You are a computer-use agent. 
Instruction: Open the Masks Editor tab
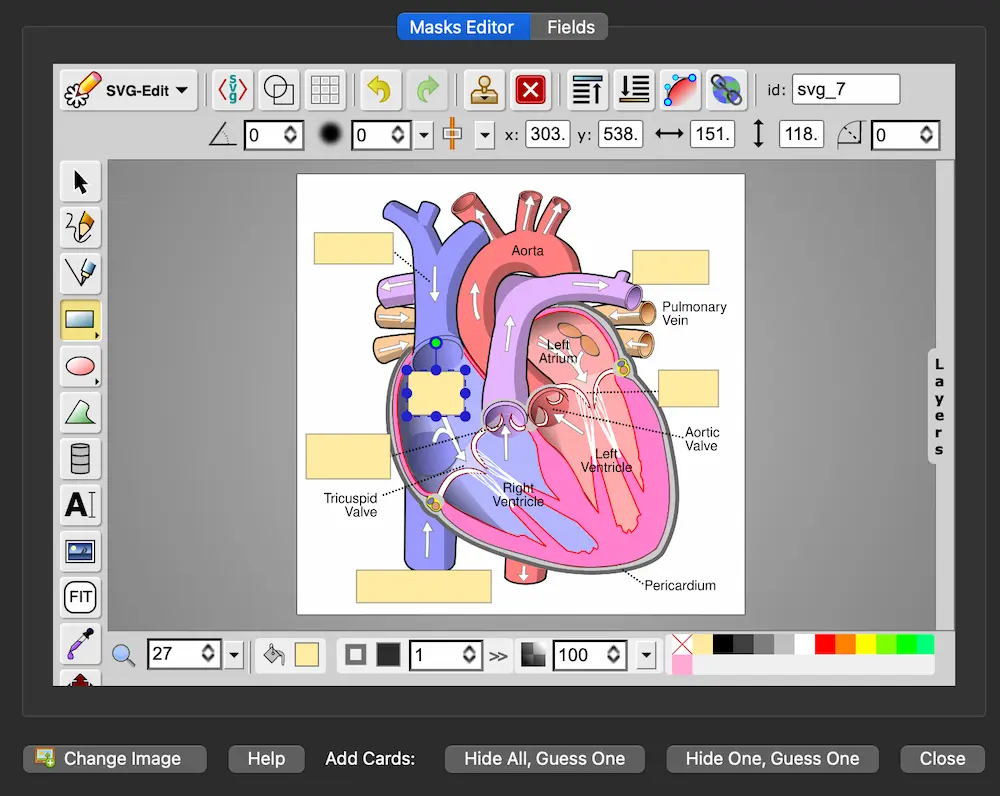463,27
